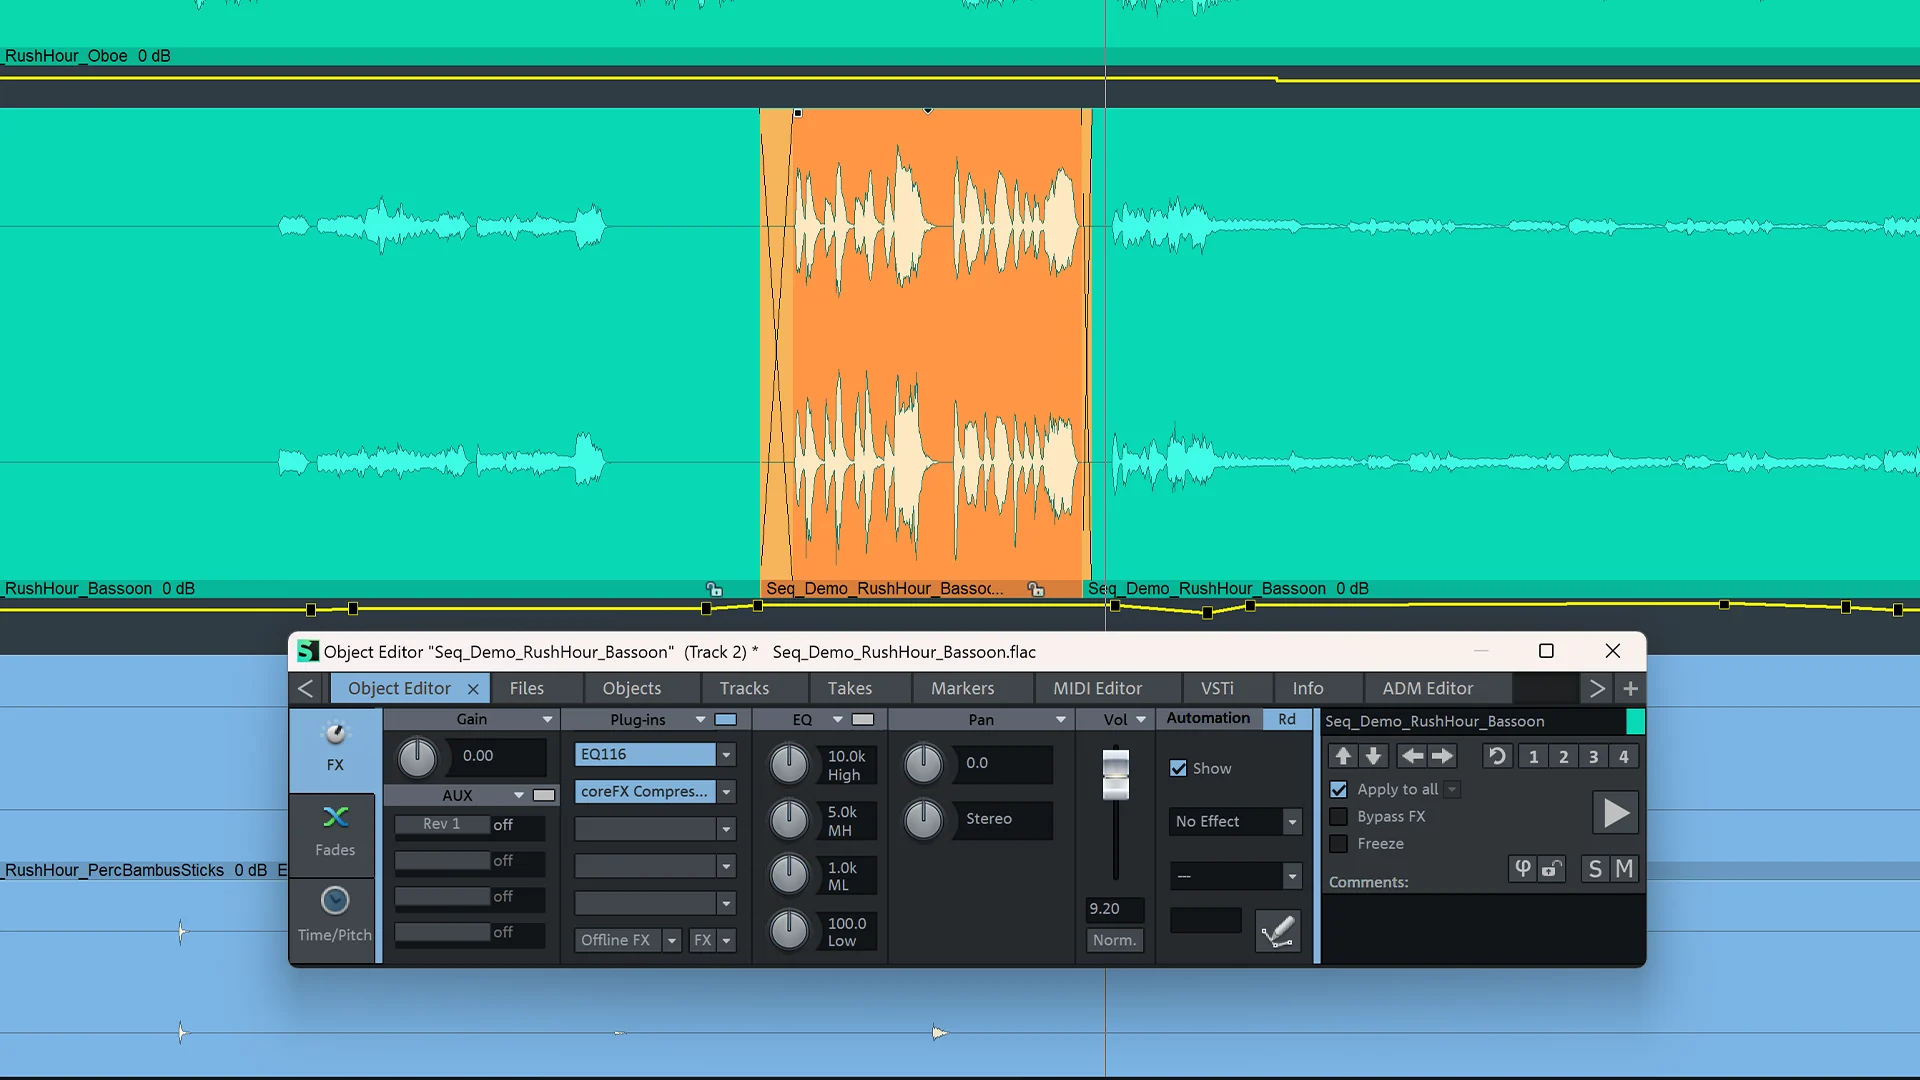Image resolution: width=1920 pixels, height=1080 pixels.
Task: Click the reset undo arrow icon
Action: tap(1497, 757)
